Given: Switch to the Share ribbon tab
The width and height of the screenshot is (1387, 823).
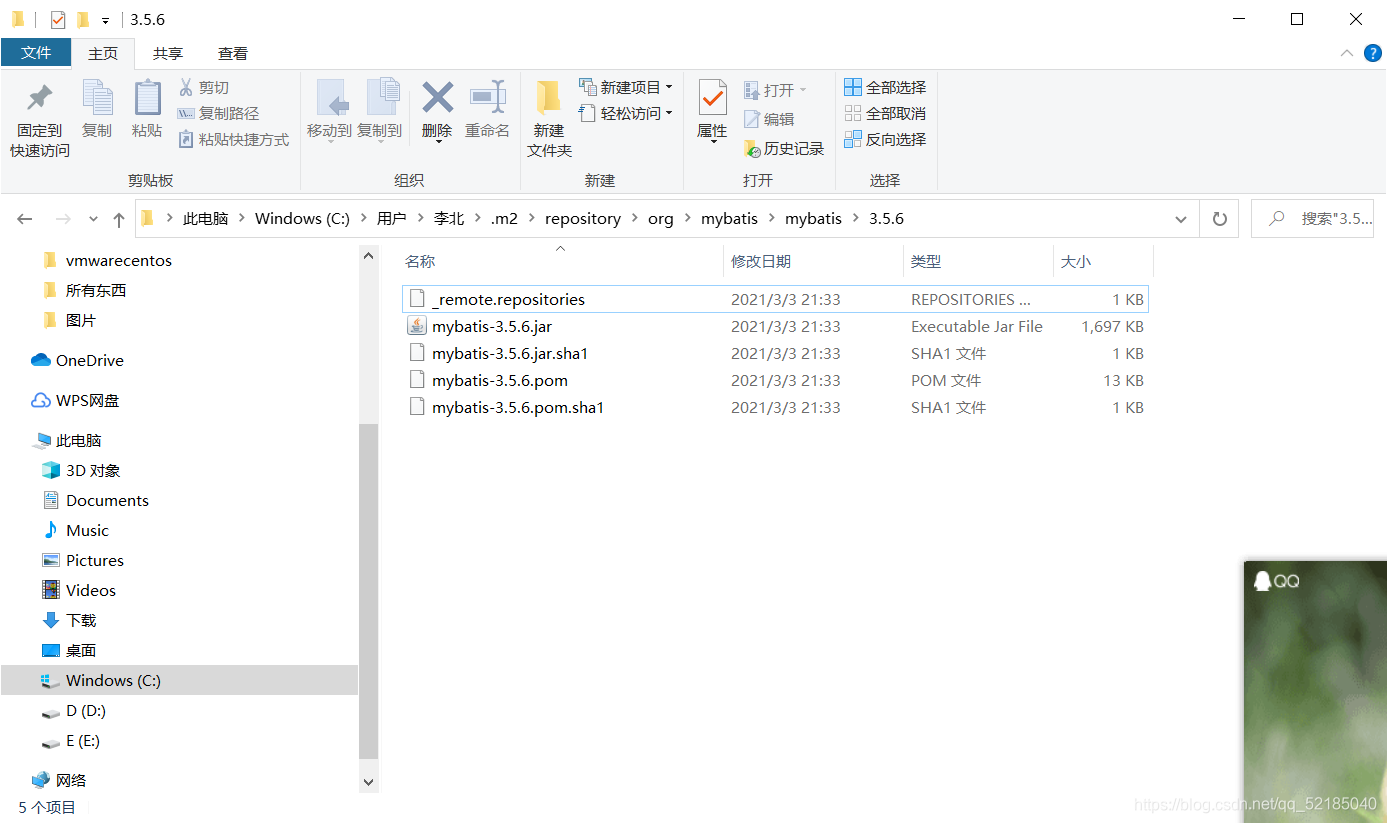Looking at the screenshot, I should coord(168,54).
